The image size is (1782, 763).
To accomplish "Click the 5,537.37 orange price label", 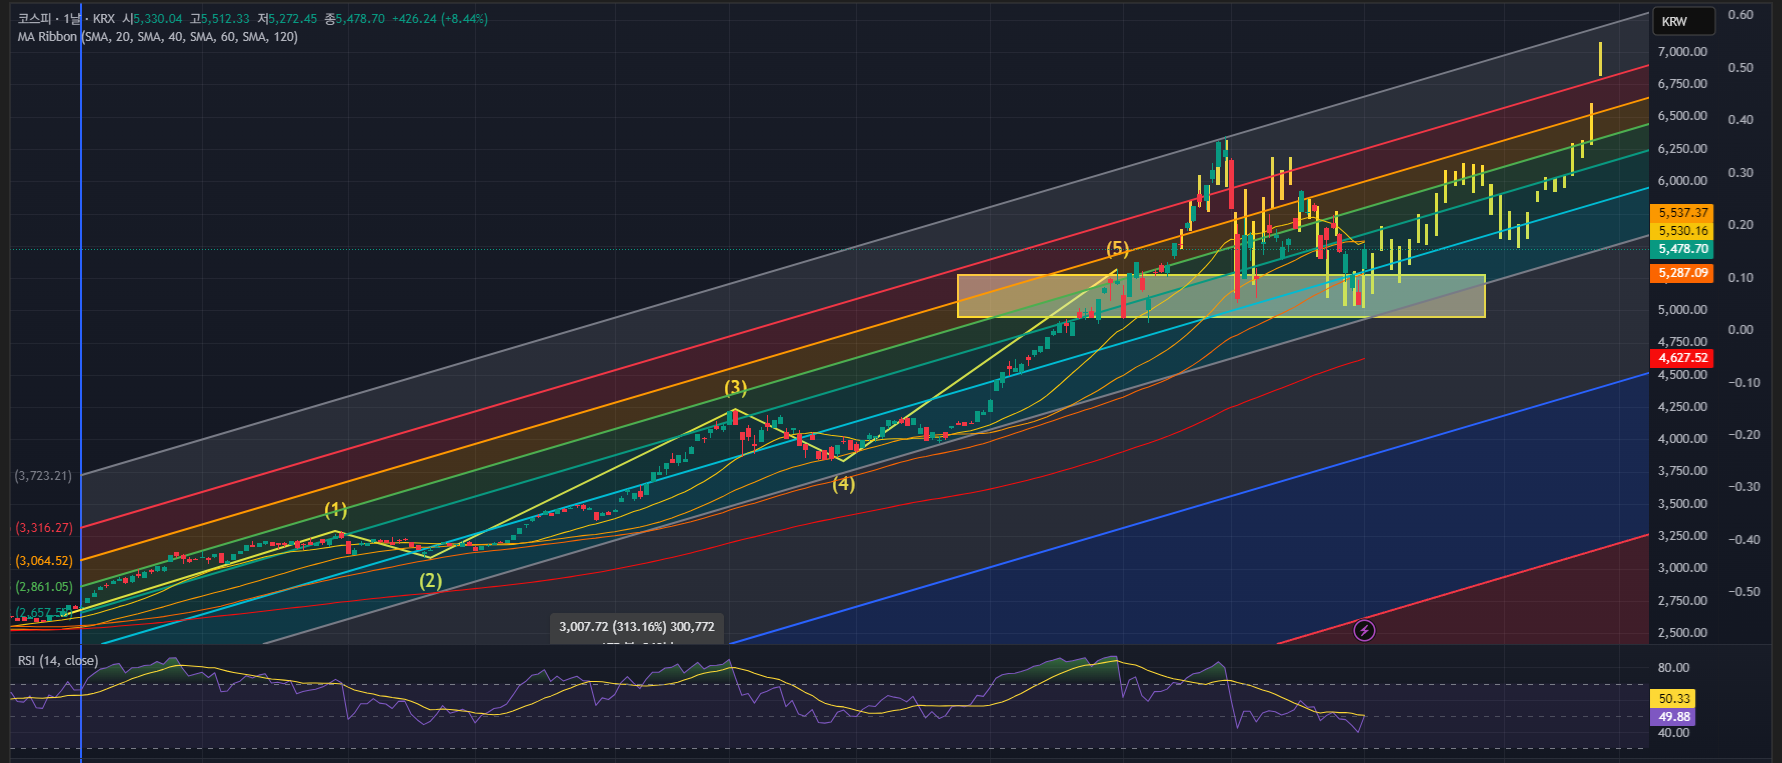I will pyautogui.click(x=1683, y=213).
